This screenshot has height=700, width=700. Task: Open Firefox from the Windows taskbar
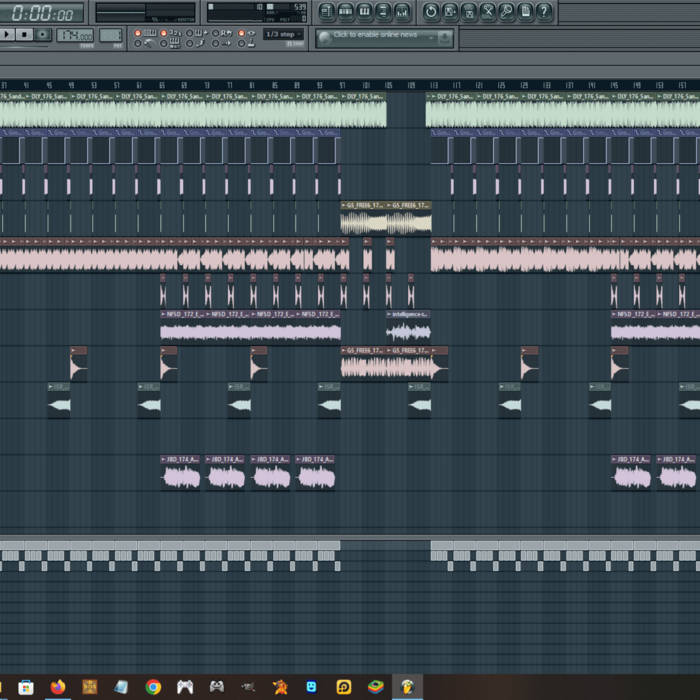pyautogui.click(x=58, y=687)
